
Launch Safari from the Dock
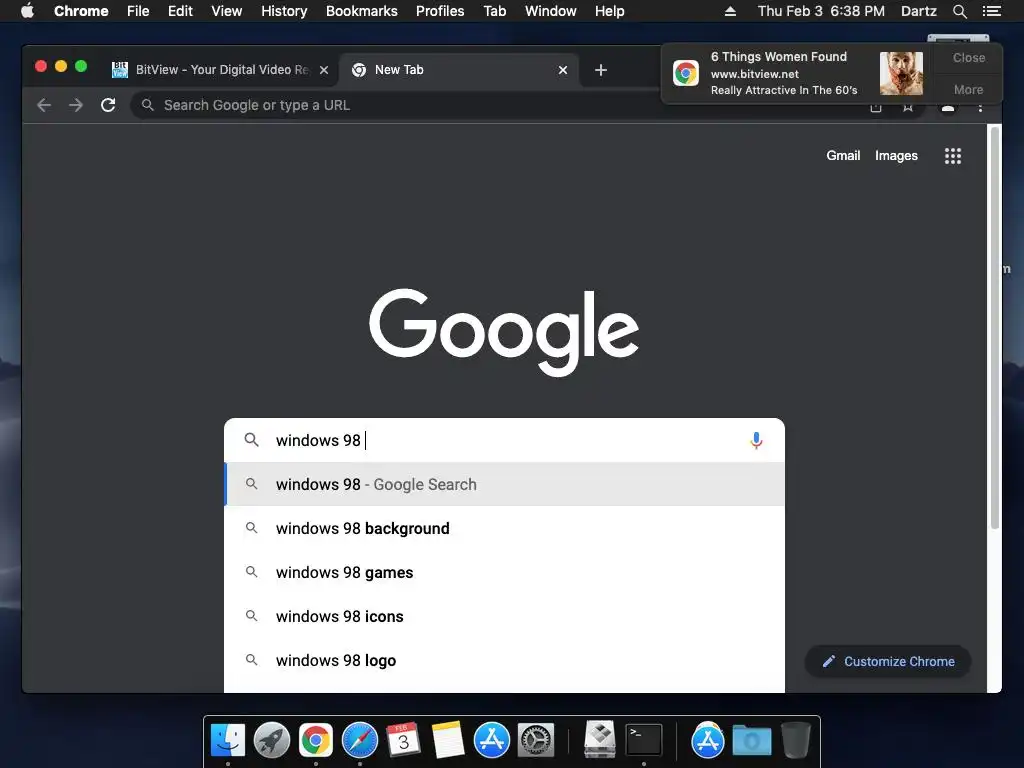tap(360, 741)
